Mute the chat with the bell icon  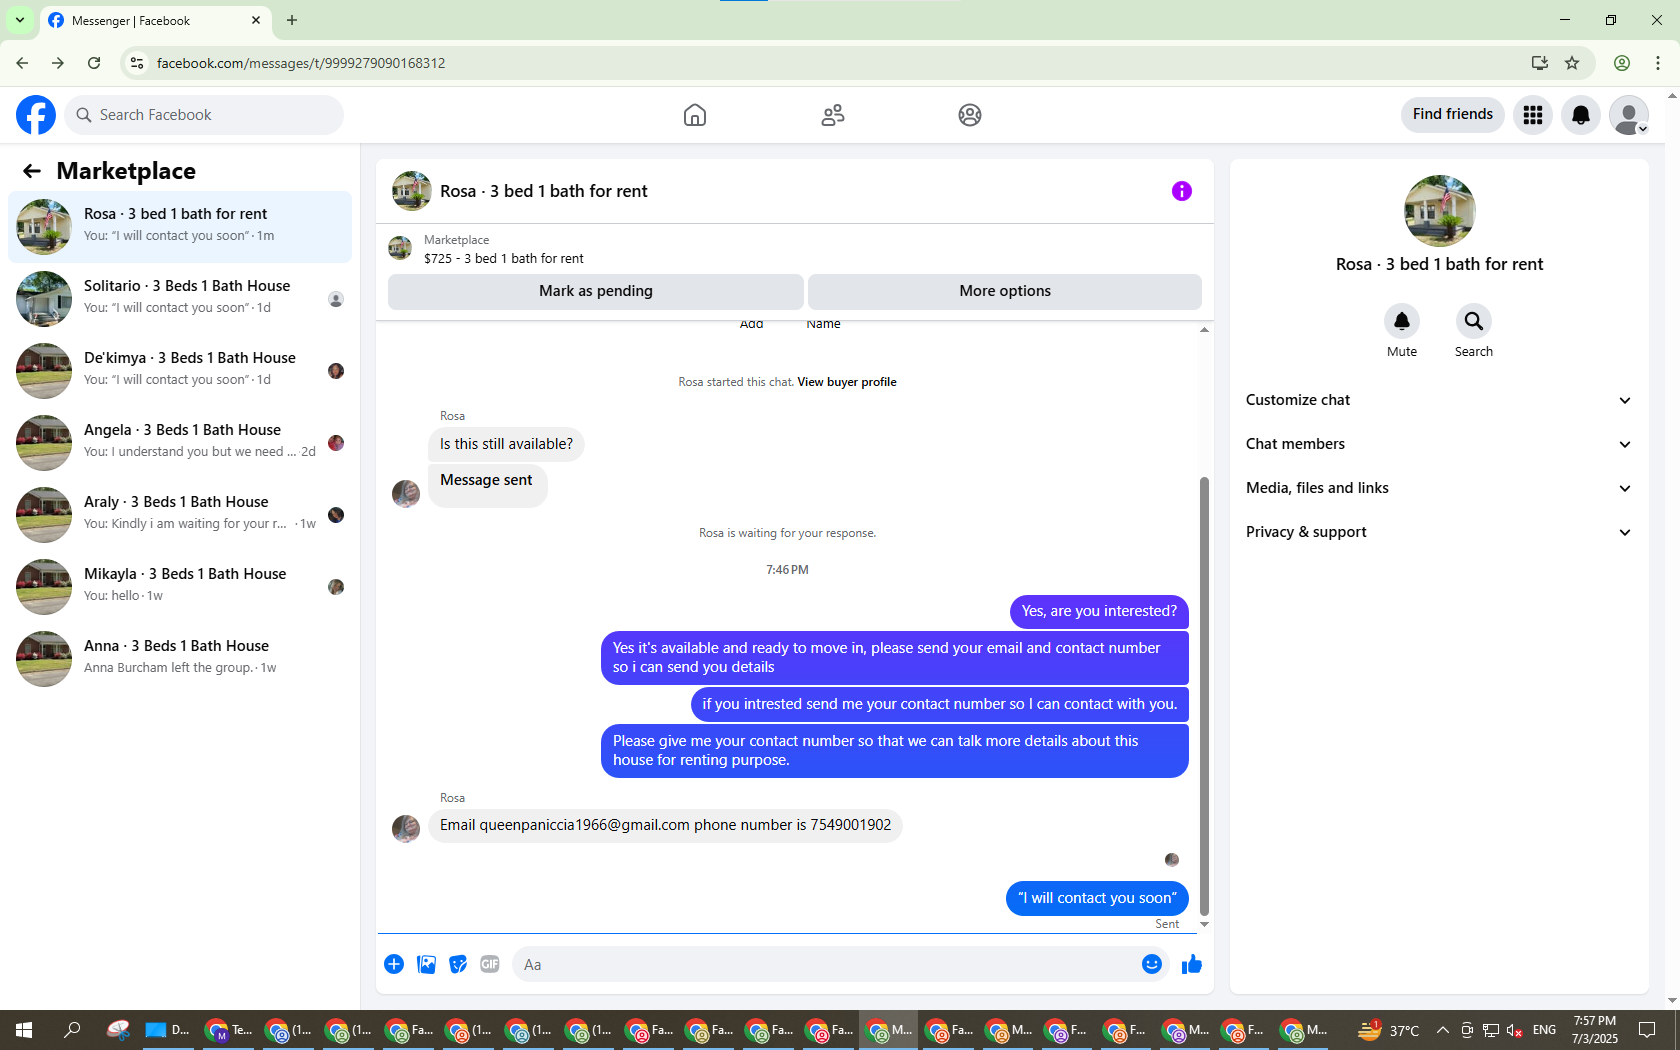click(1402, 321)
